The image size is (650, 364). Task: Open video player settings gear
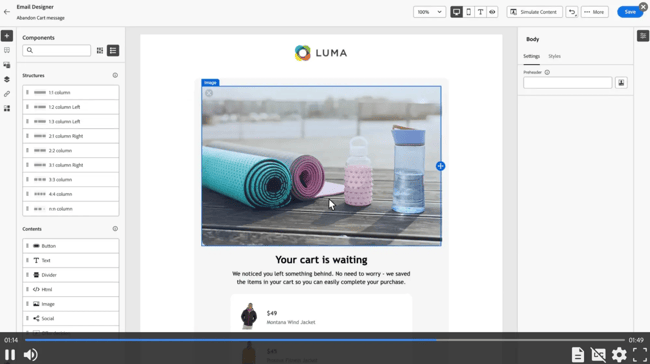(619, 355)
